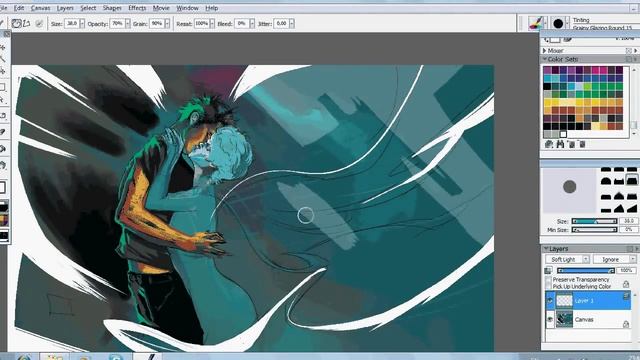Open the Movie menu
The image size is (640, 360).
tap(161, 8)
